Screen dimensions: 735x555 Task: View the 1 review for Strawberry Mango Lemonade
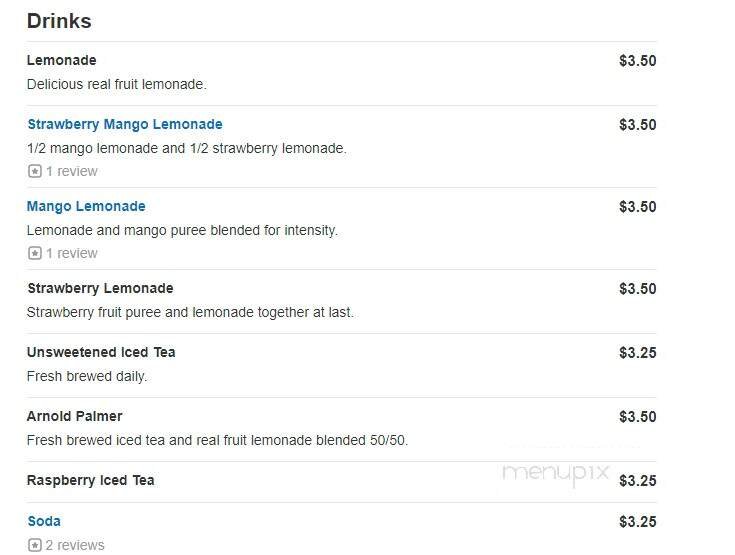click(x=71, y=172)
